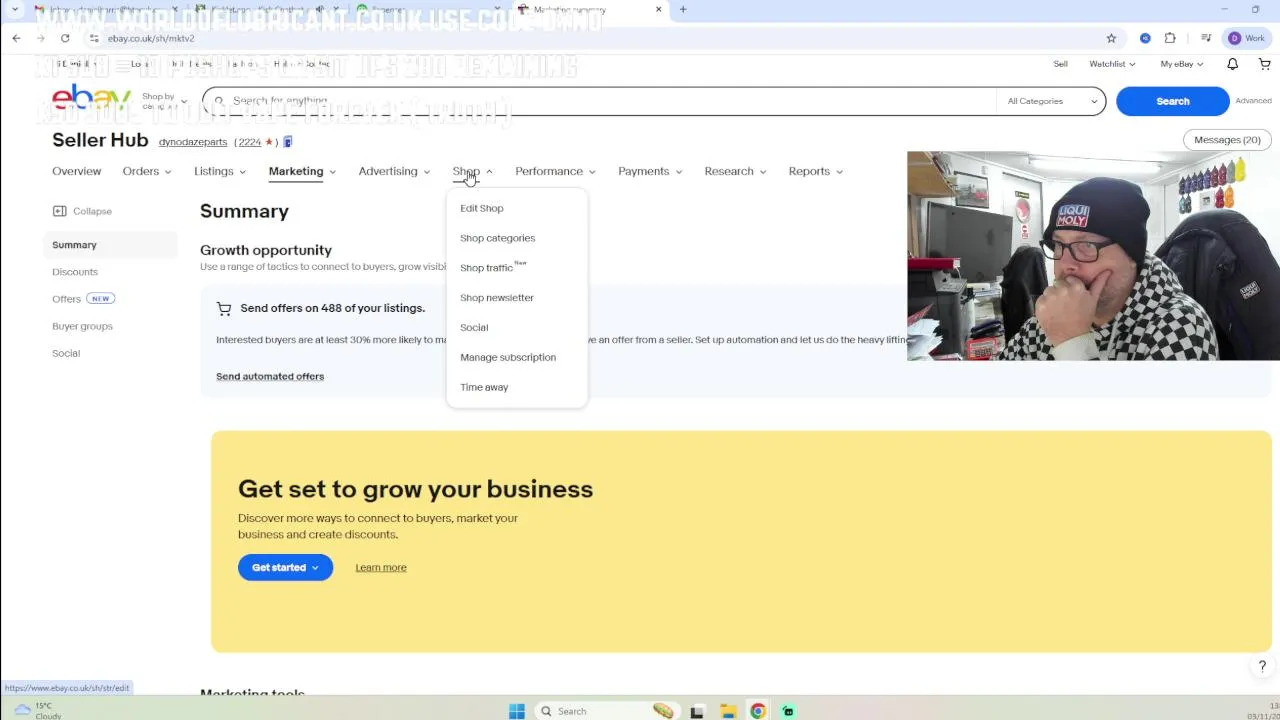Reload the page with refresh icon
1280x720 pixels.
pos(65,38)
